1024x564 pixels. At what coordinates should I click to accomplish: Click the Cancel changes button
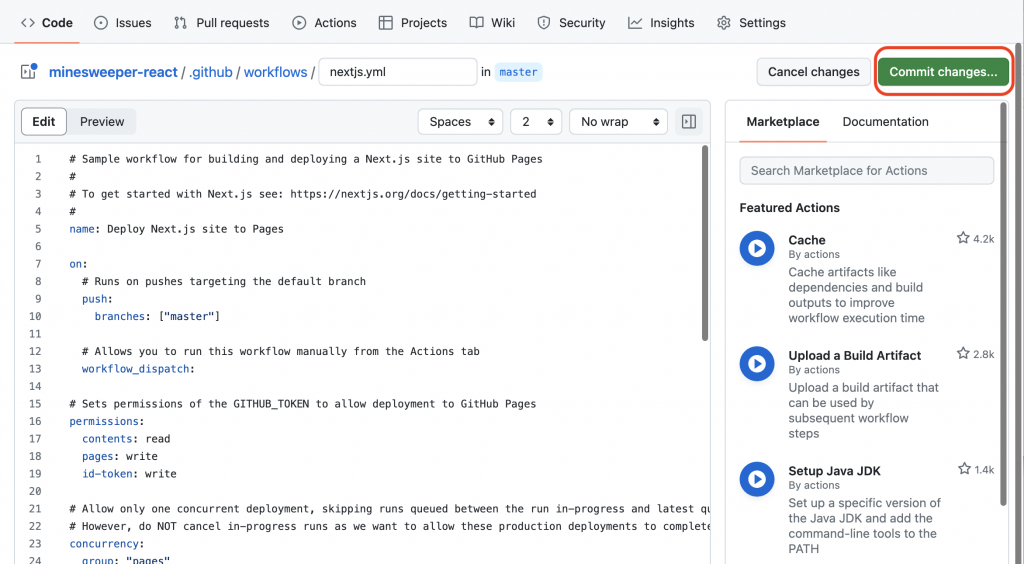(813, 72)
